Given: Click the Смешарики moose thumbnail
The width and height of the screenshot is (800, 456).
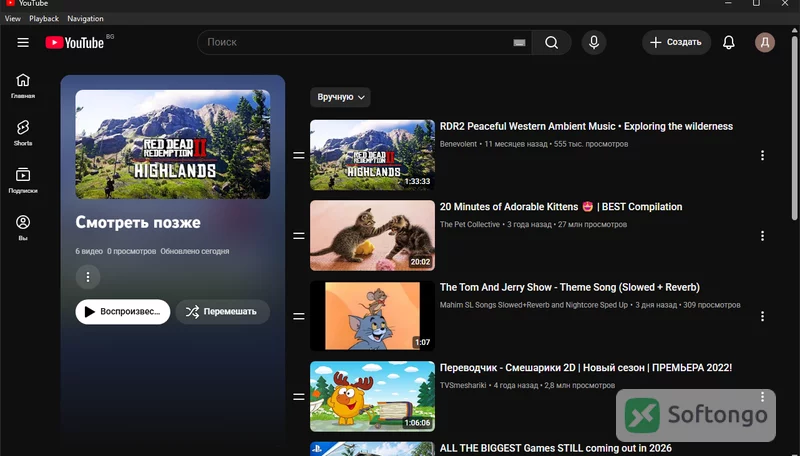Looking at the screenshot, I should pos(372,397).
